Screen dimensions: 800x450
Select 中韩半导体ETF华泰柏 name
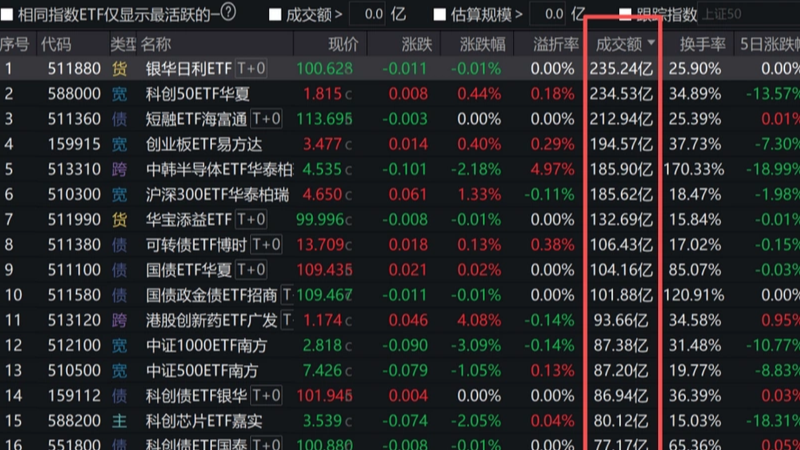[x=219, y=169]
